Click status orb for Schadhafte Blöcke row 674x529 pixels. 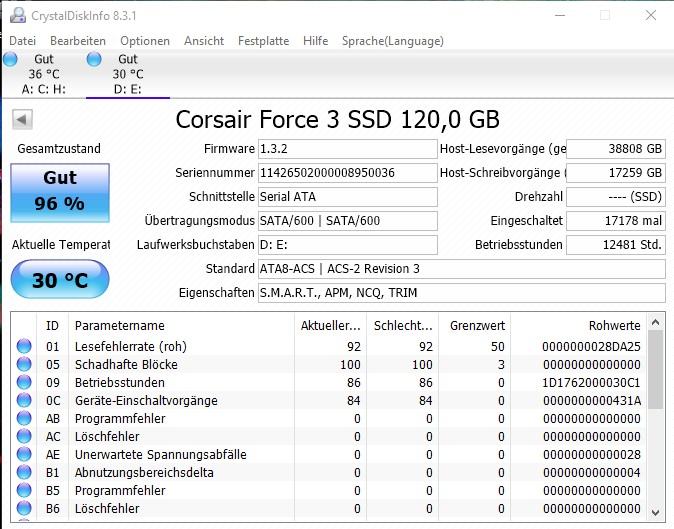[x=24, y=364]
